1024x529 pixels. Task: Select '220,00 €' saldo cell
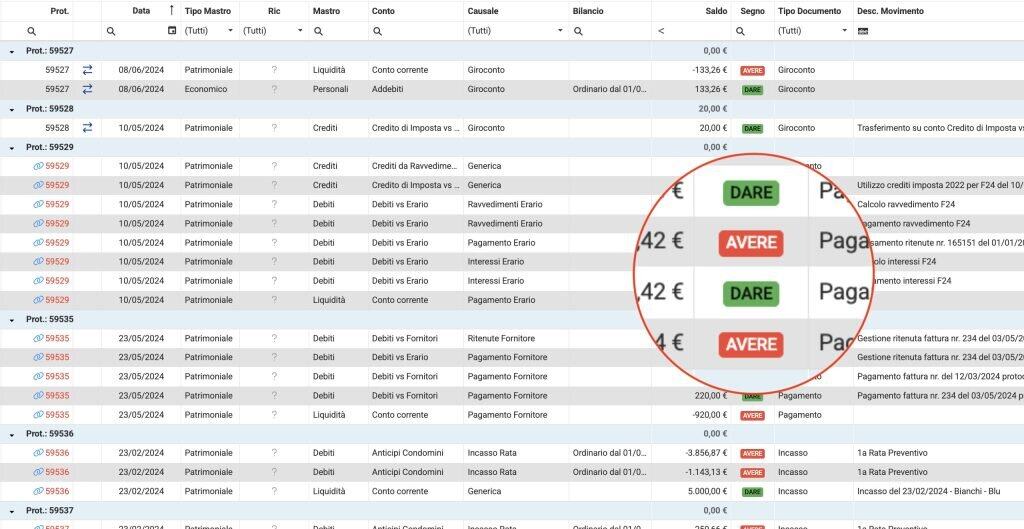(x=711, y=396)
